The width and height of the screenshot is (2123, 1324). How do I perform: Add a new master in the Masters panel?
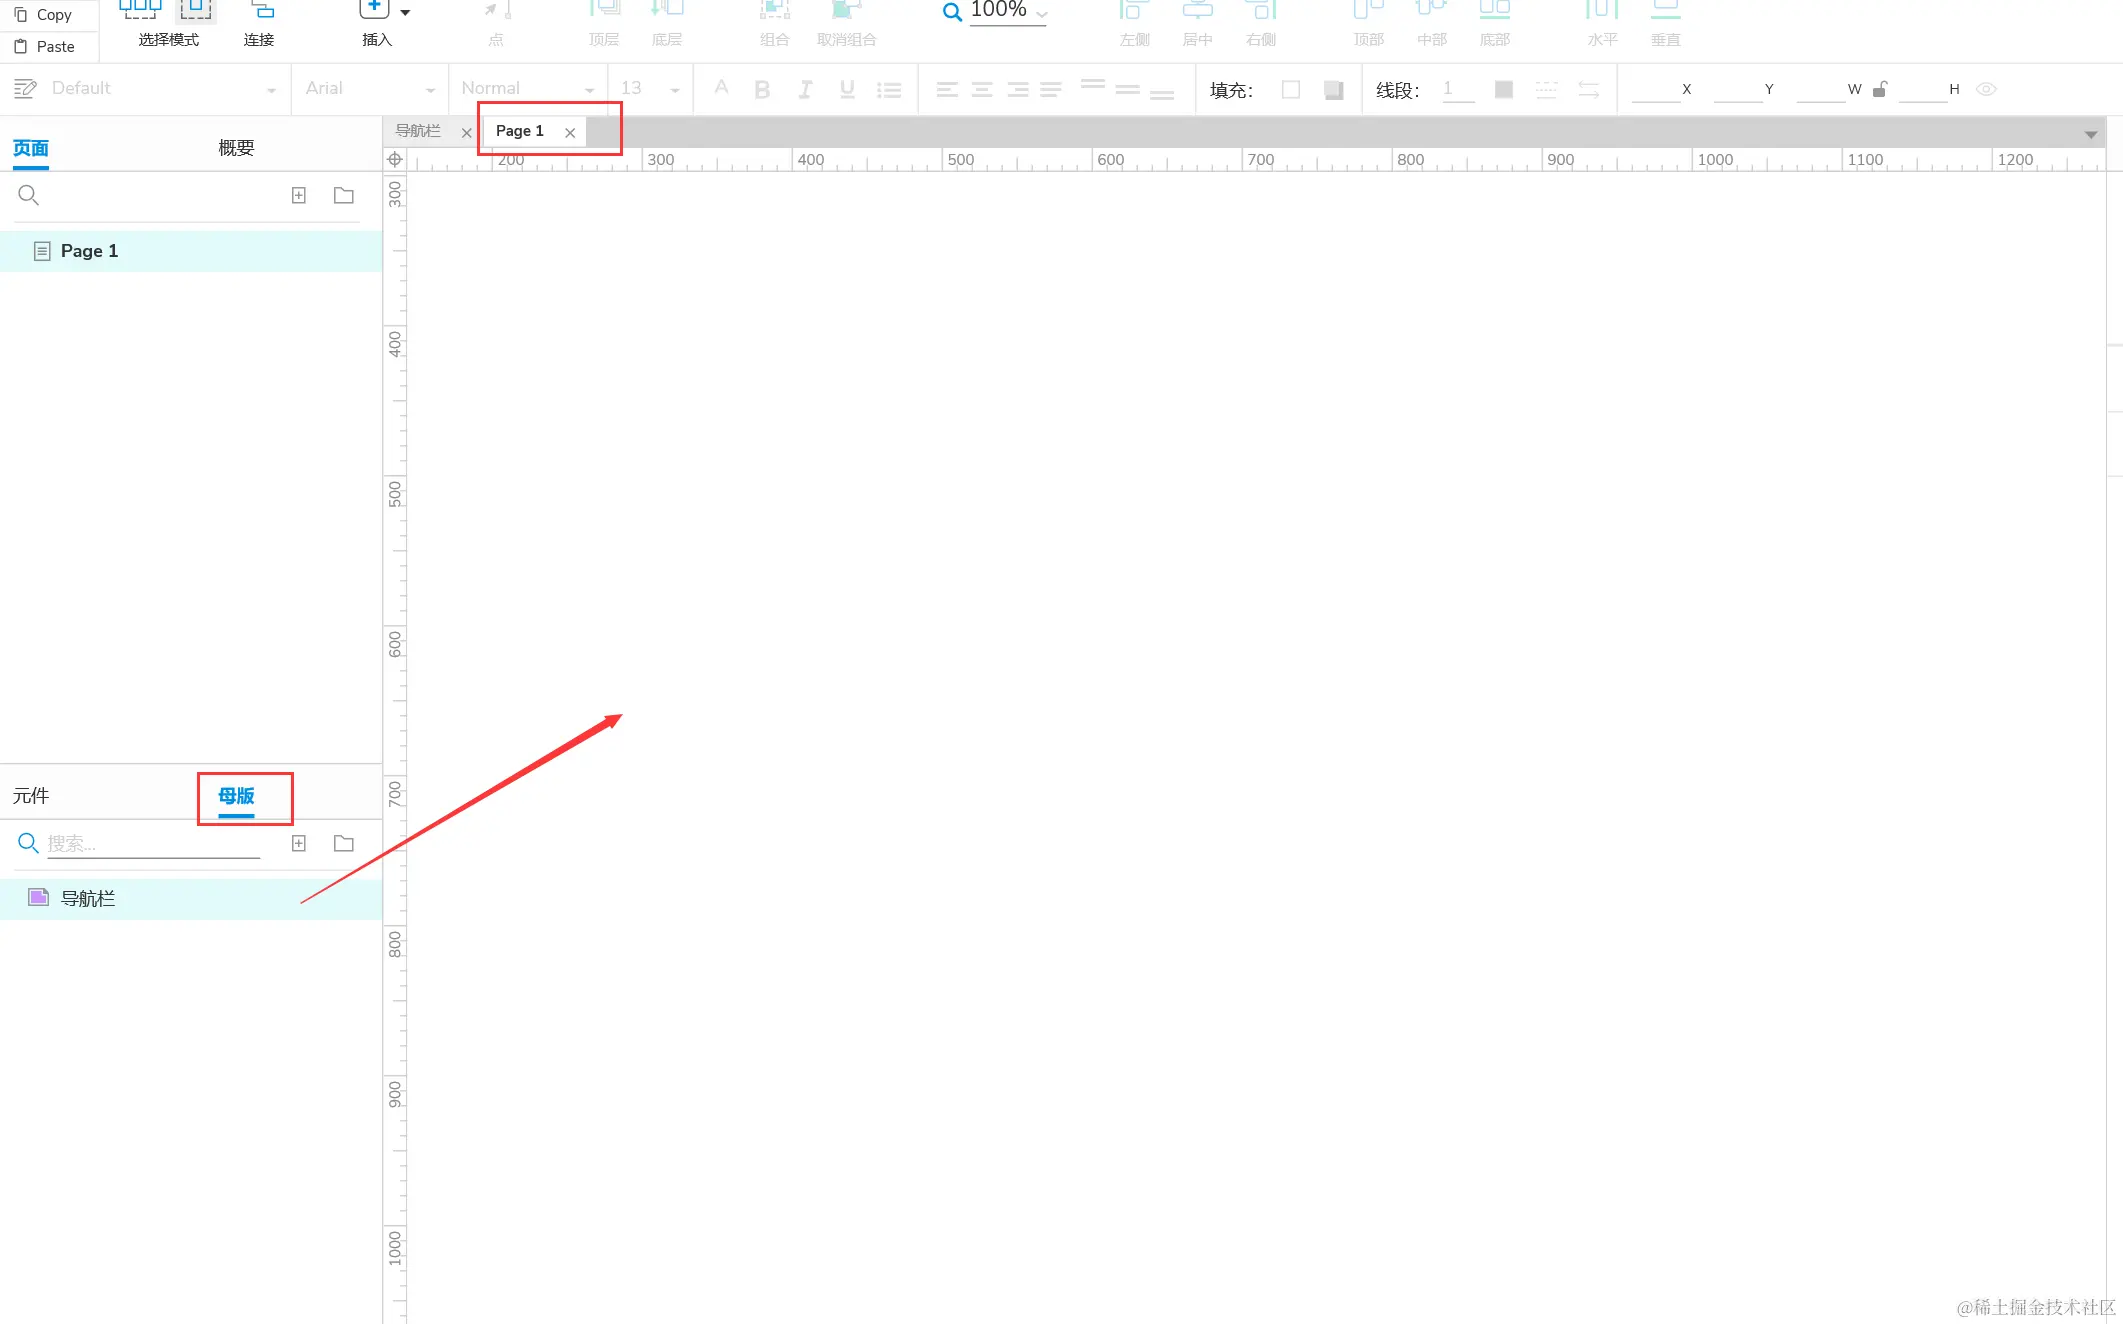298,844
